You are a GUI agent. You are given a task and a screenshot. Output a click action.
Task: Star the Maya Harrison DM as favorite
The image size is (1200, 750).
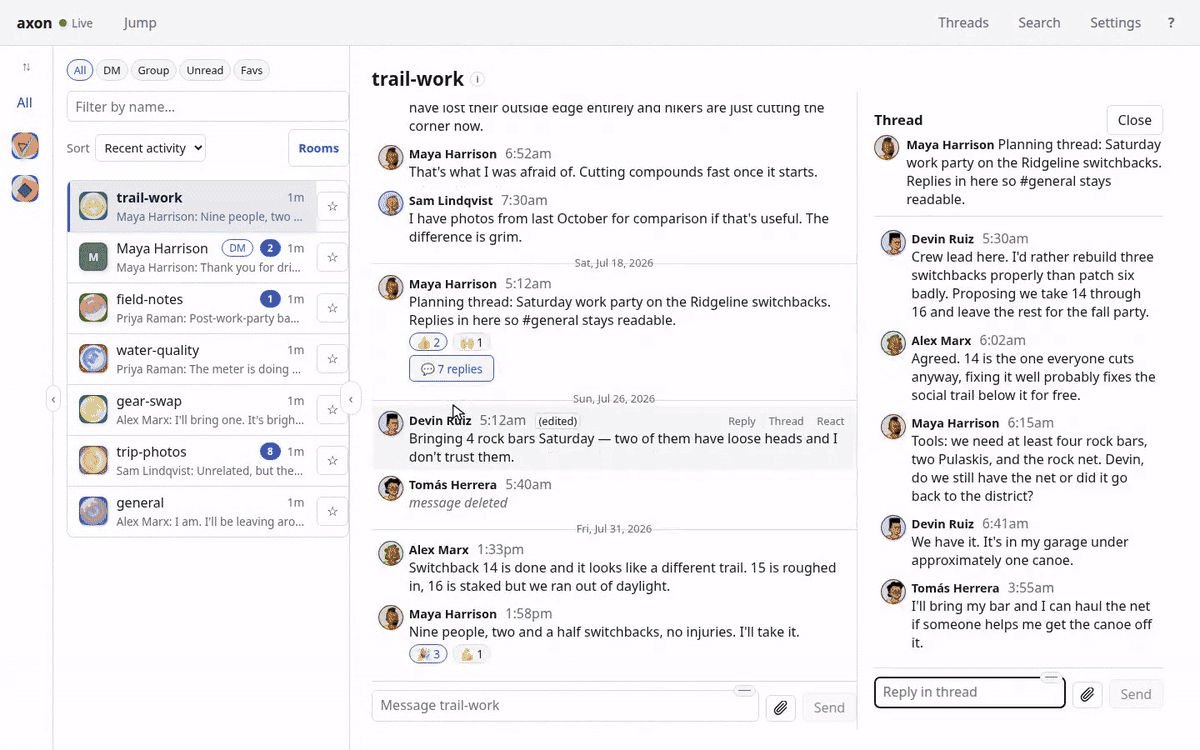(x=332, y=257)
